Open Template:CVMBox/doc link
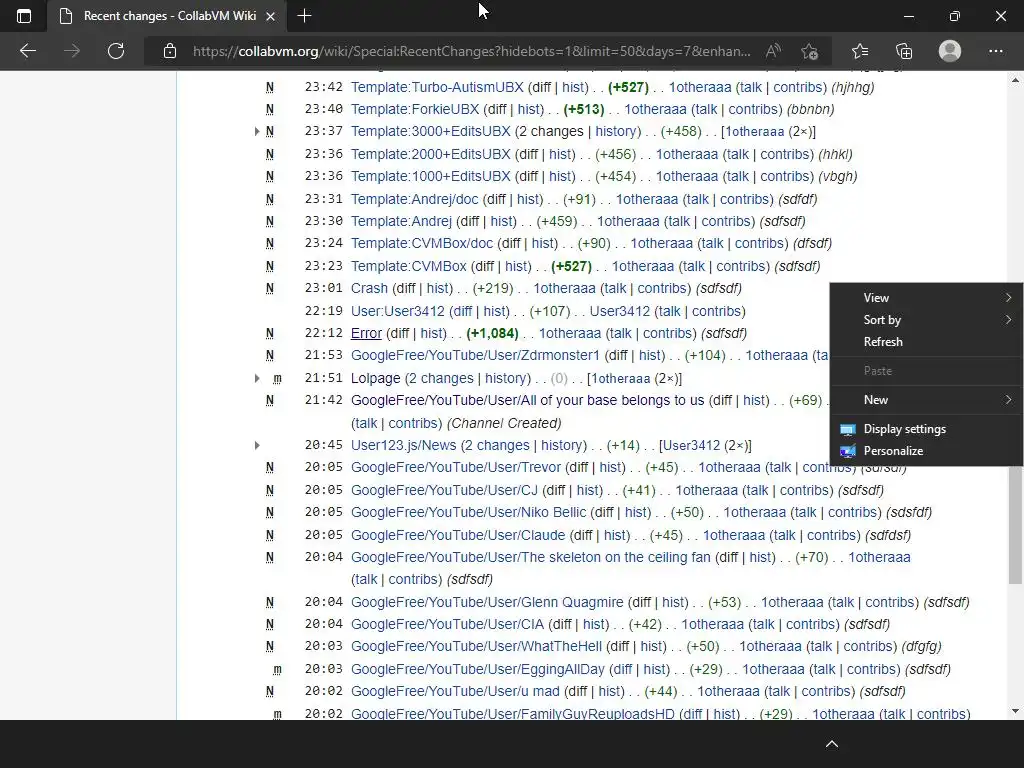The width and height of the screenshot is (1024, 768). [422, 244]
